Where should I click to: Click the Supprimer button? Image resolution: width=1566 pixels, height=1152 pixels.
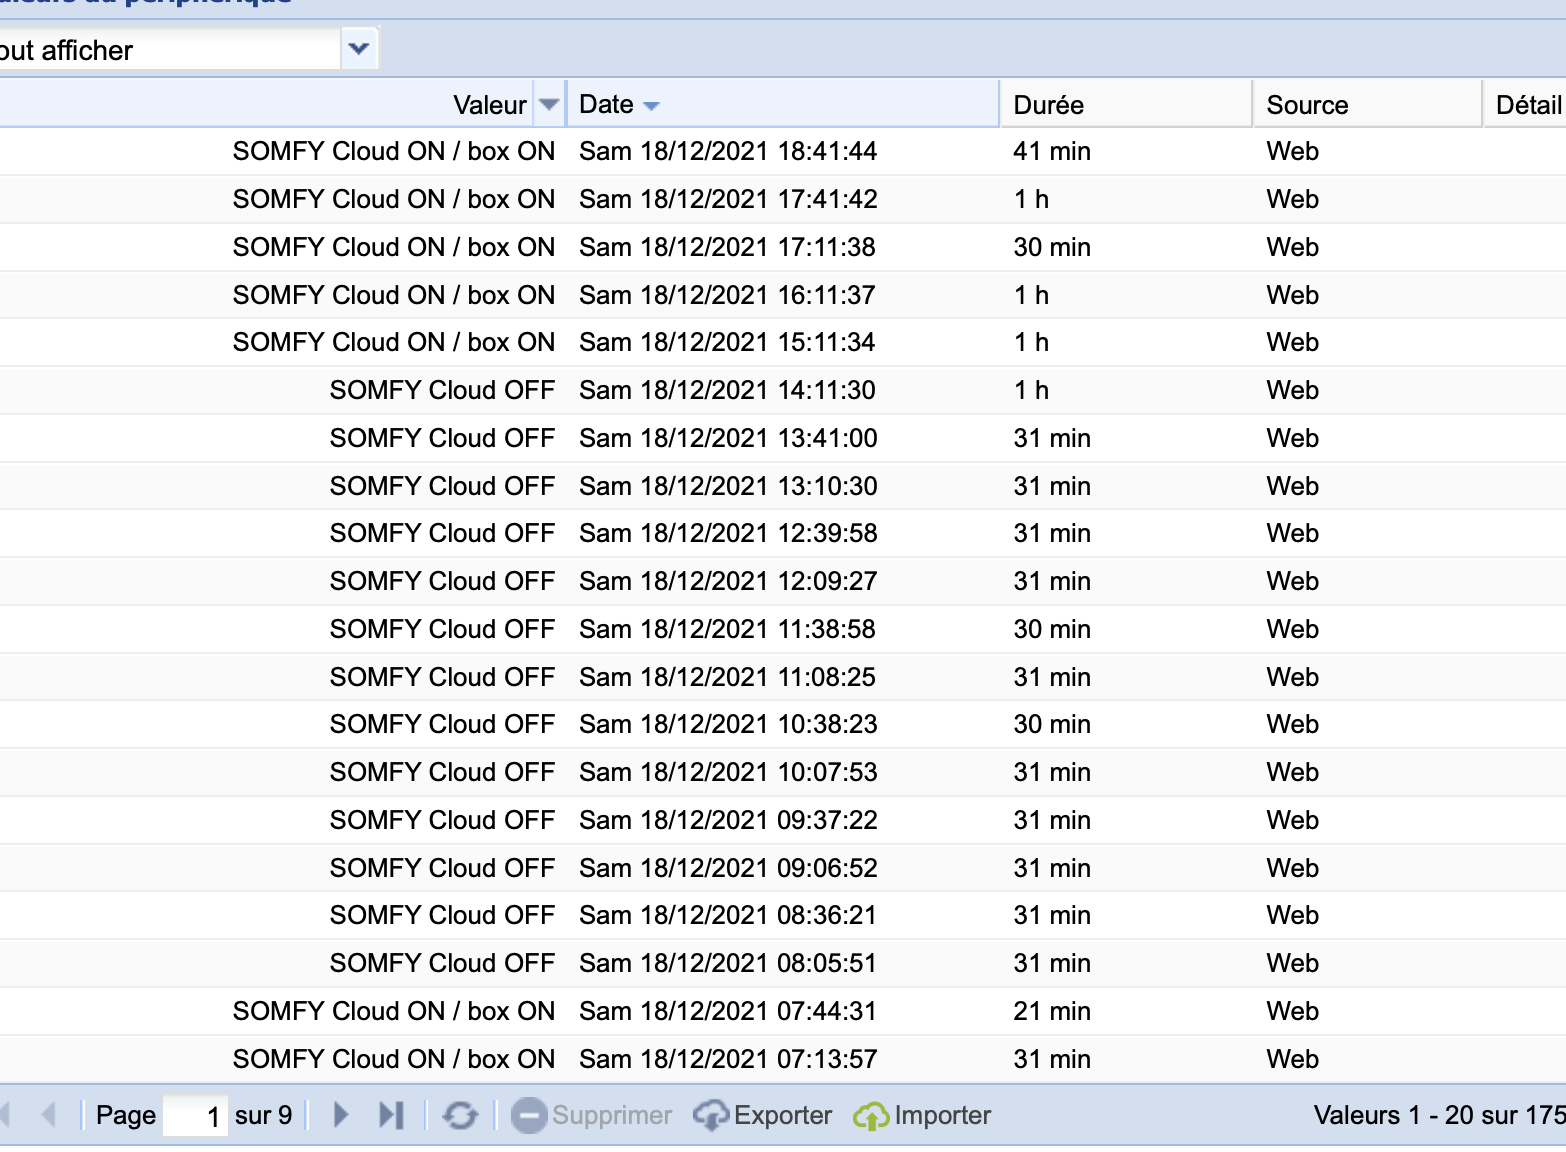[591, 1115]
